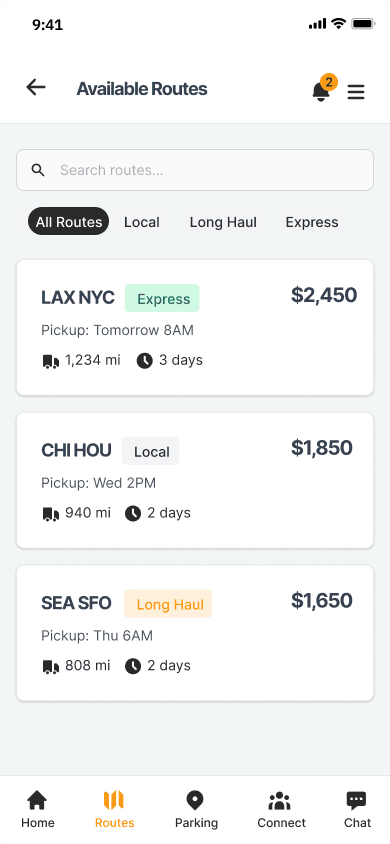
Task: Filter routes by Long Haul chip
Action: coord(223,222)
